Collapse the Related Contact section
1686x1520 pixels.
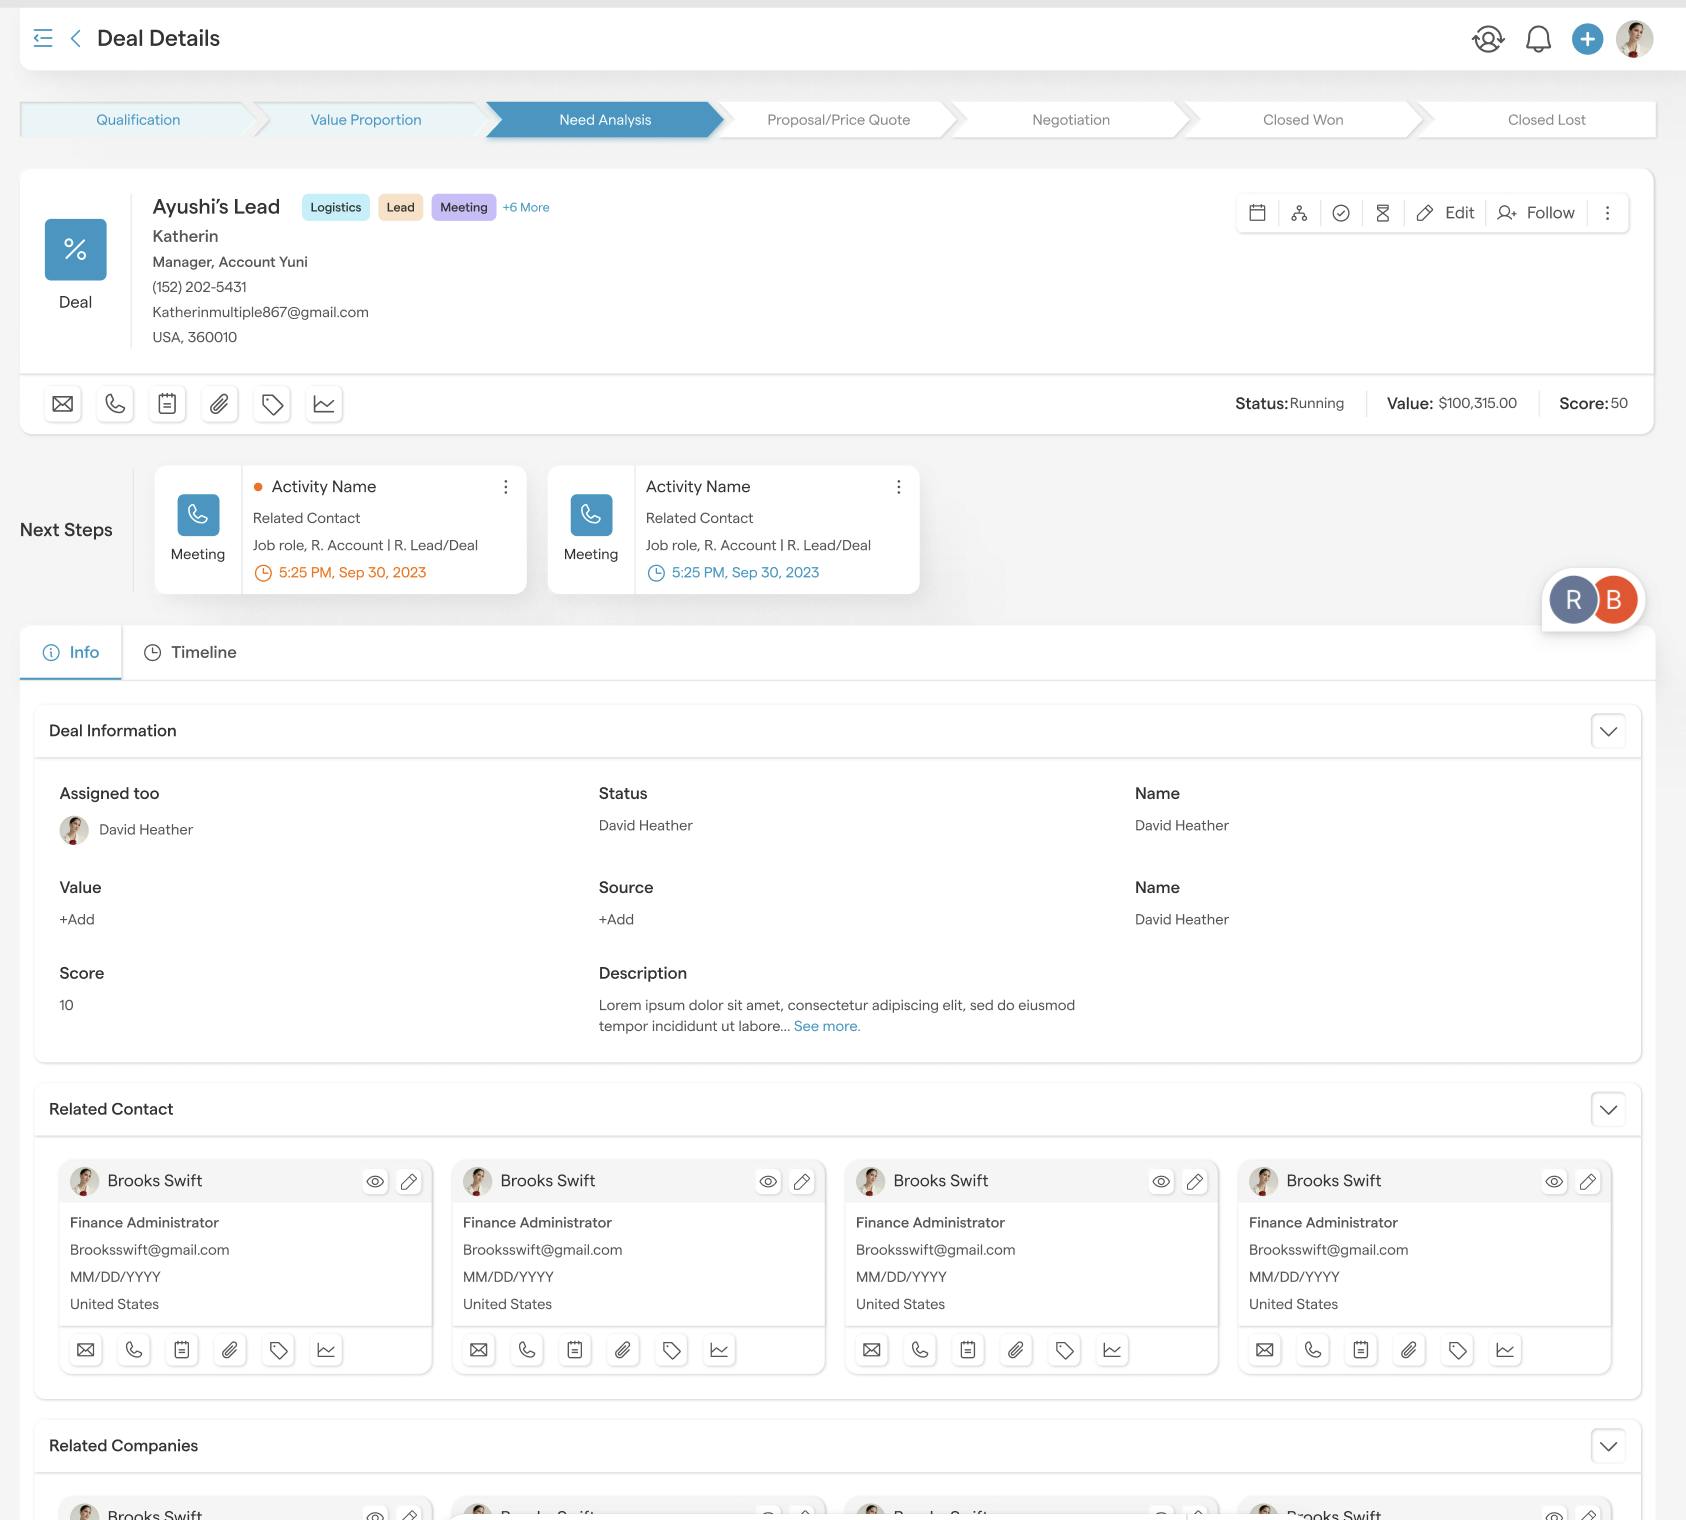1608,1109
